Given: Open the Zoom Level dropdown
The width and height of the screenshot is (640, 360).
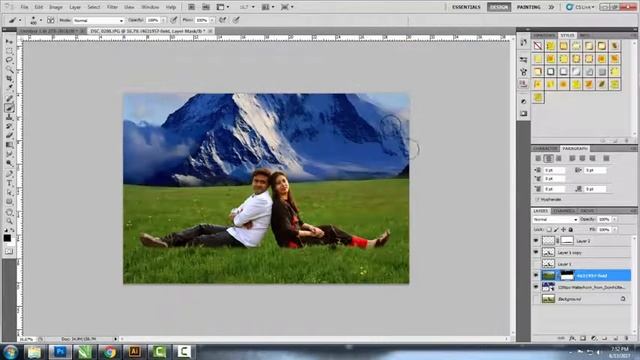Looking at the screenshot, I should 246,7.
